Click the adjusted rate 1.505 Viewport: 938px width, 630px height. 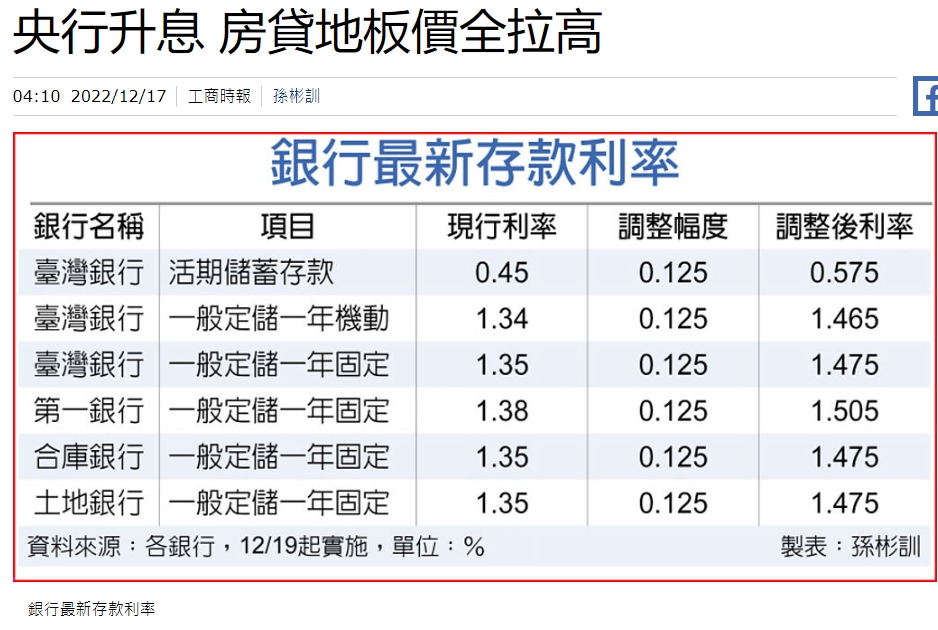pyautogui.click(x=845, y=411)
